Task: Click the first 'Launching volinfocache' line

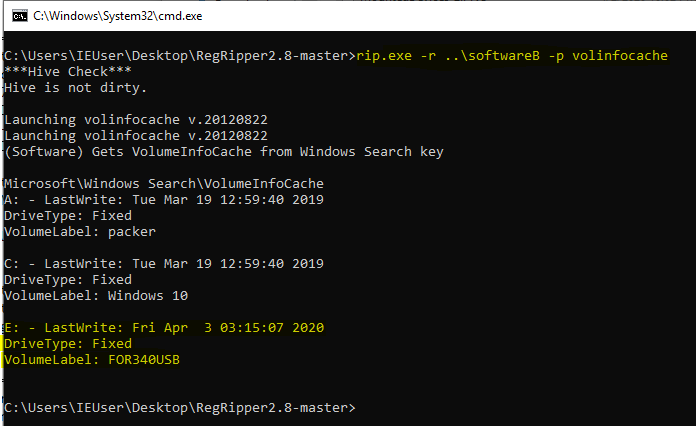Action: pos(135,120)
